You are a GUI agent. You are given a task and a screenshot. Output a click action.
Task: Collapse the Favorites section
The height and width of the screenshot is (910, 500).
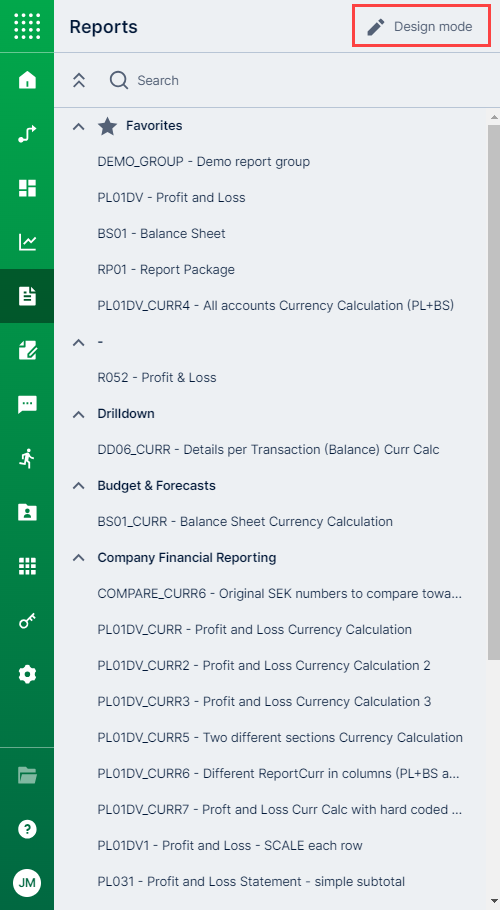[x=78, y=126]
